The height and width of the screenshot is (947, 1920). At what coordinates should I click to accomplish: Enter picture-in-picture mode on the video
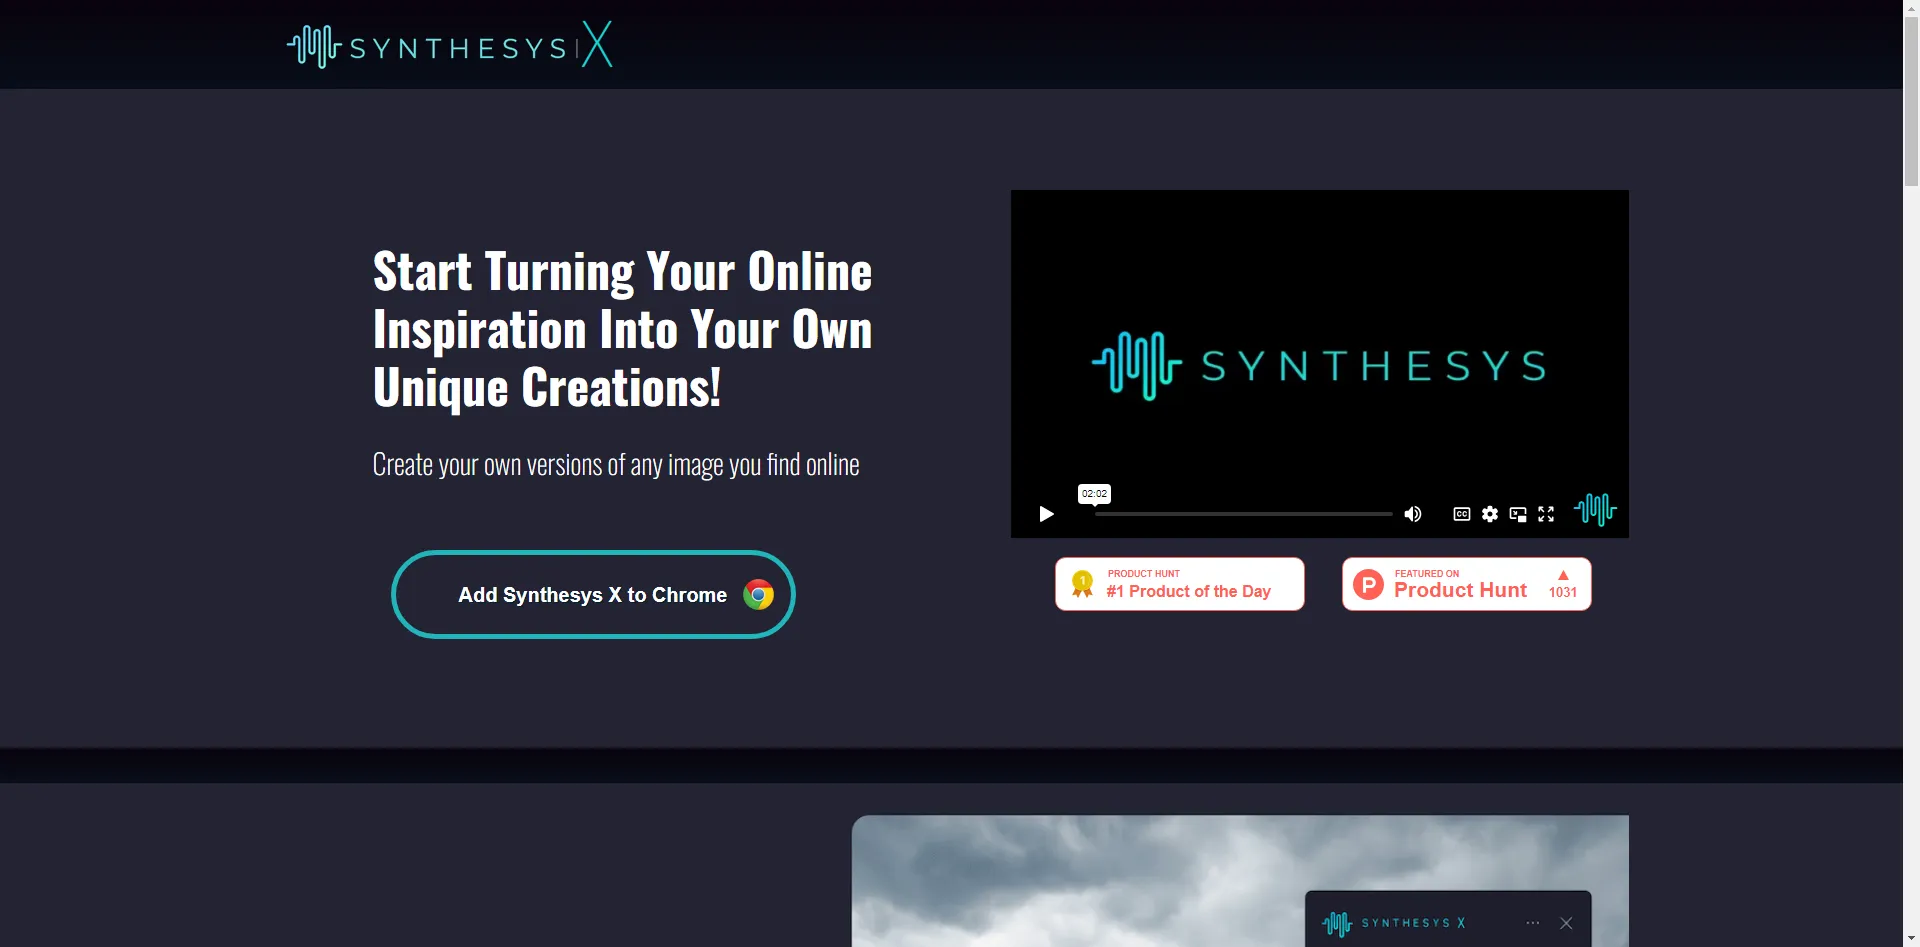coord(1516,513)
